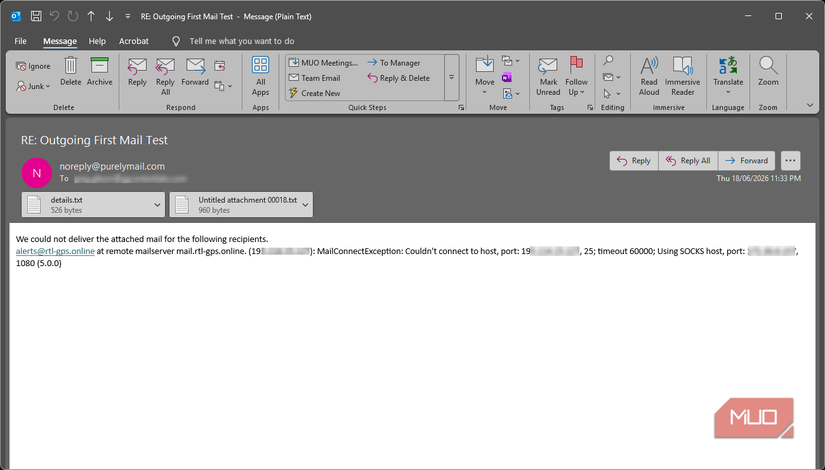Click Reply button in message header

pos(634,161)
